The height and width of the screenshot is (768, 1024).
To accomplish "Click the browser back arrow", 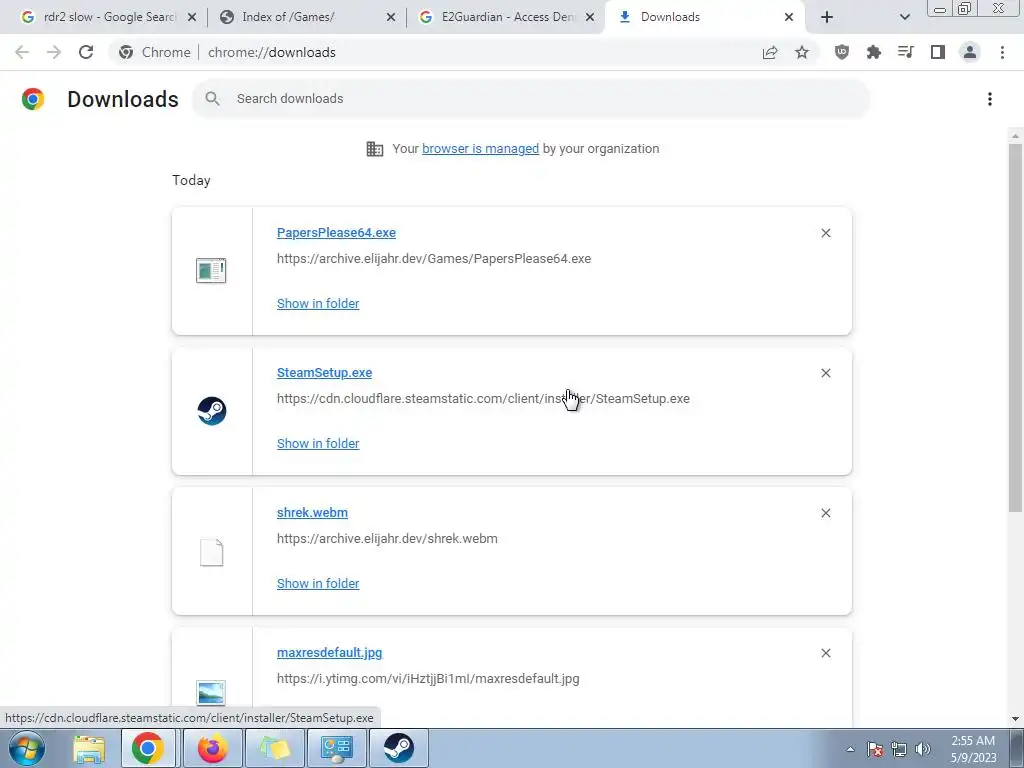I will click(x=22, y=52).
